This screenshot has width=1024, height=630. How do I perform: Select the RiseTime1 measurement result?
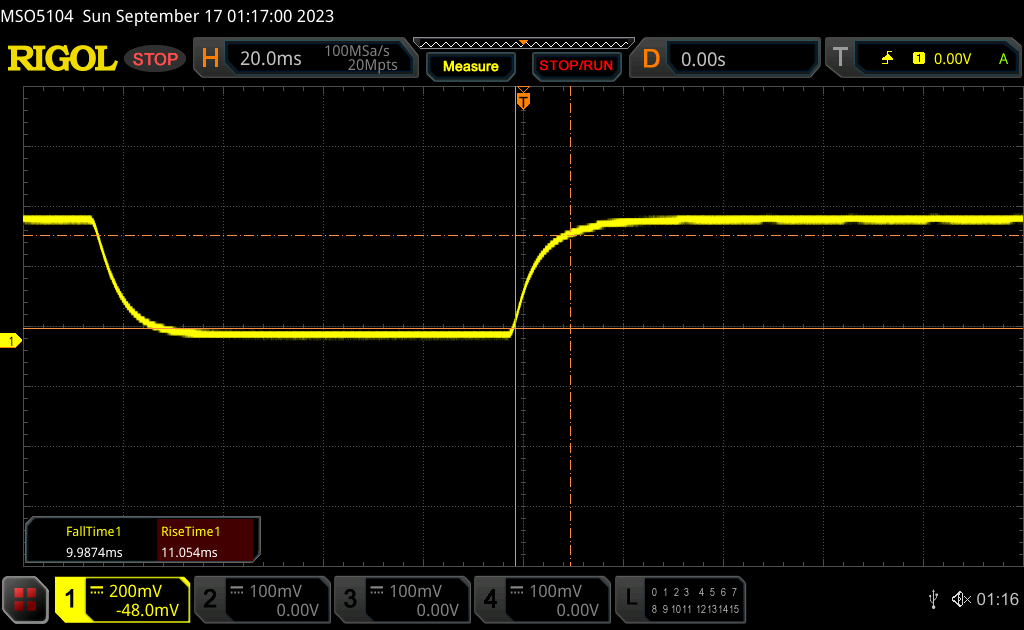tap(205, 542)
